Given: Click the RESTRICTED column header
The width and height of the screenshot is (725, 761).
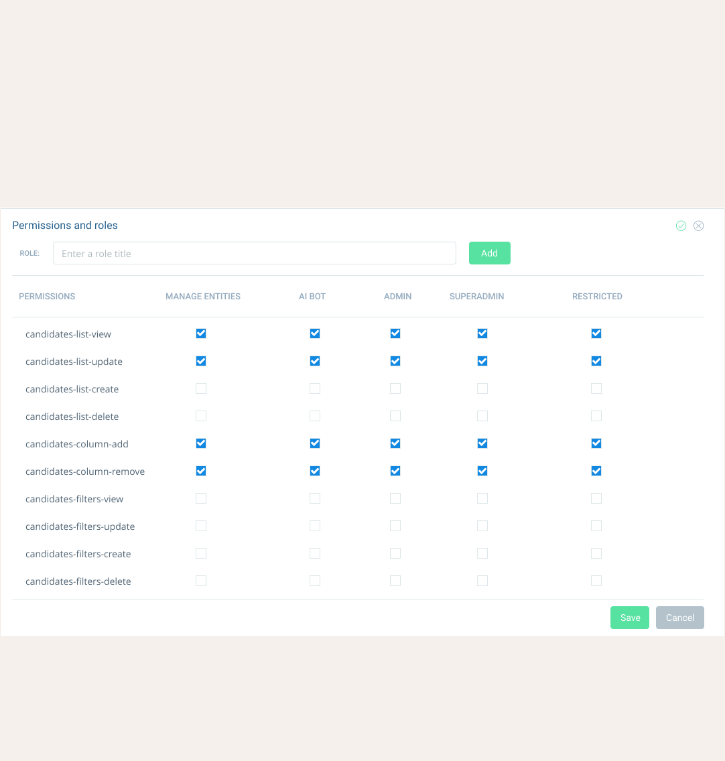Looking at the screenshot, I should (597, 296).
